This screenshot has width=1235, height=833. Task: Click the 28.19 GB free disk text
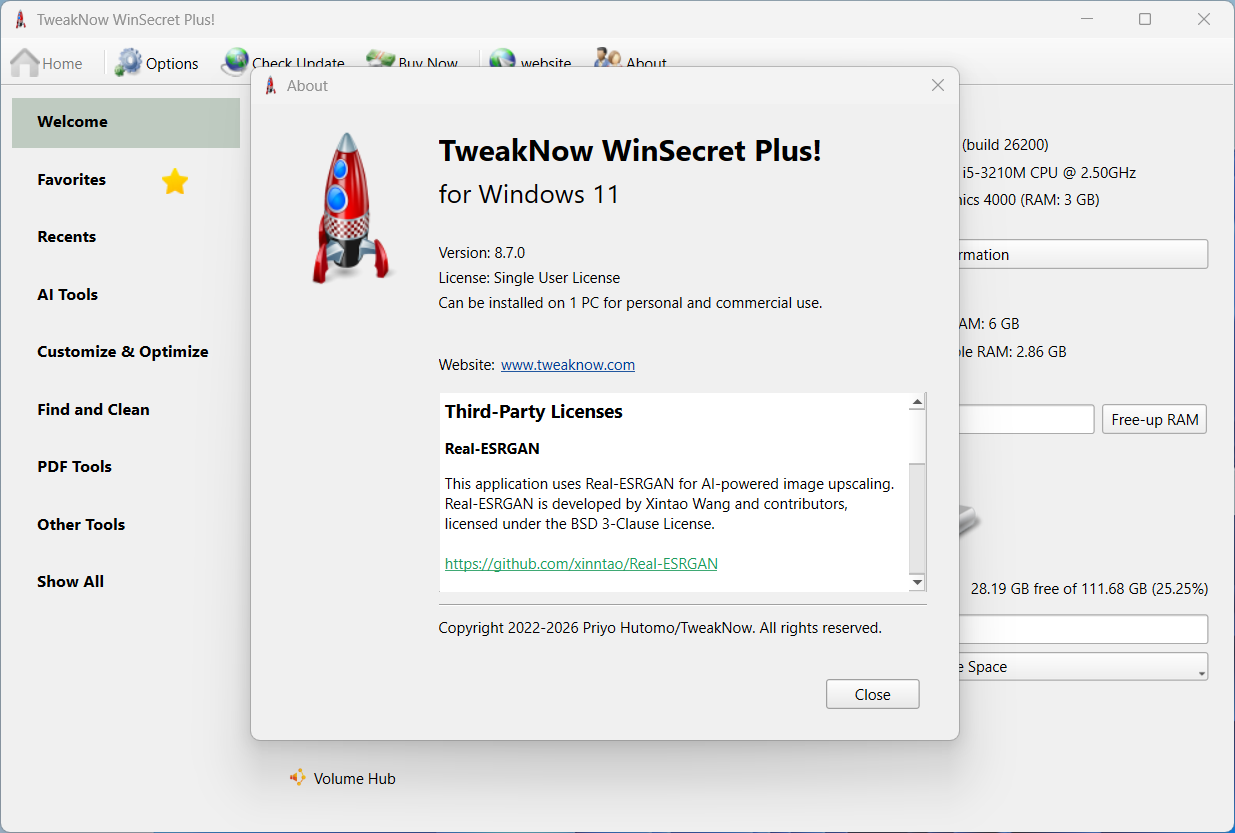(x=1089, y=589)
